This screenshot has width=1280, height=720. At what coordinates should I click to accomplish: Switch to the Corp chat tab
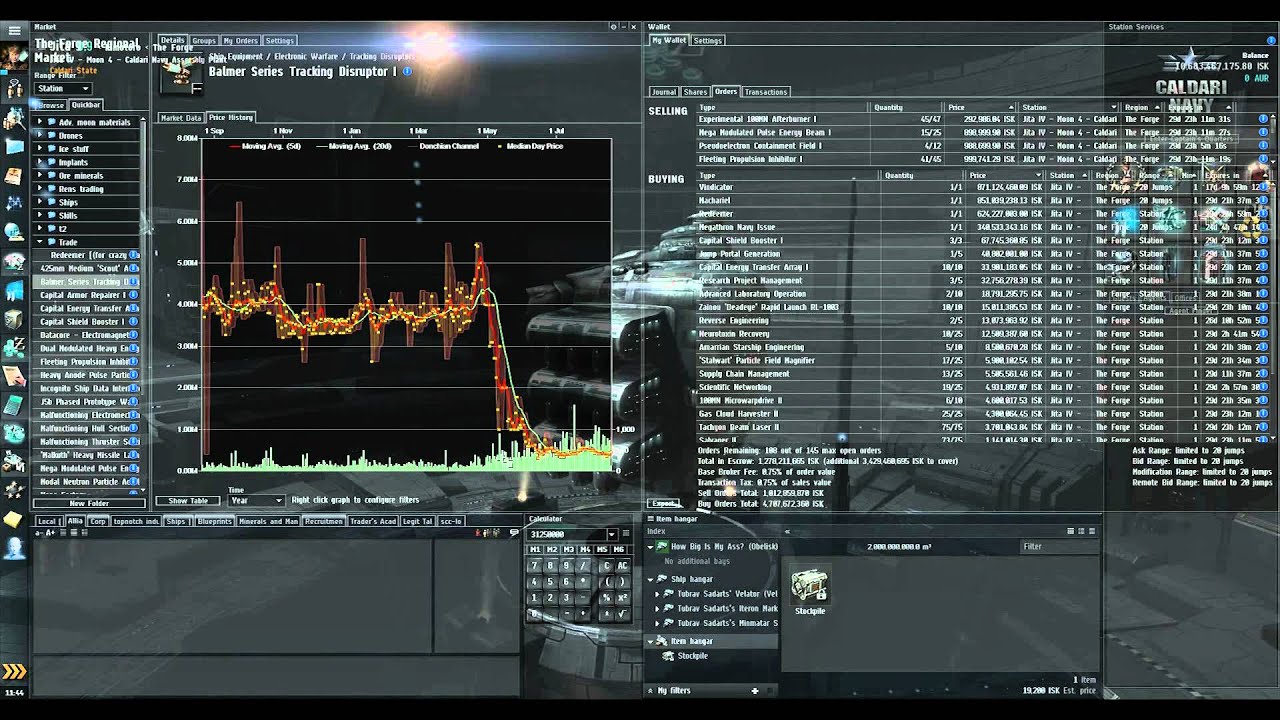point(98,521)
